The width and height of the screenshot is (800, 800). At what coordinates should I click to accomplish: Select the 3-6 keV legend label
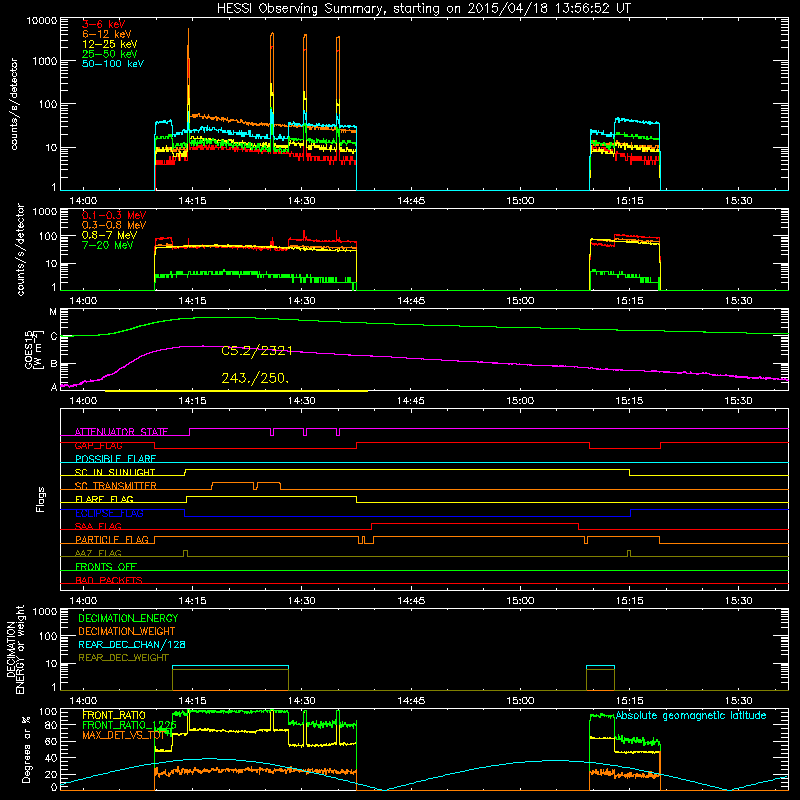104,24
